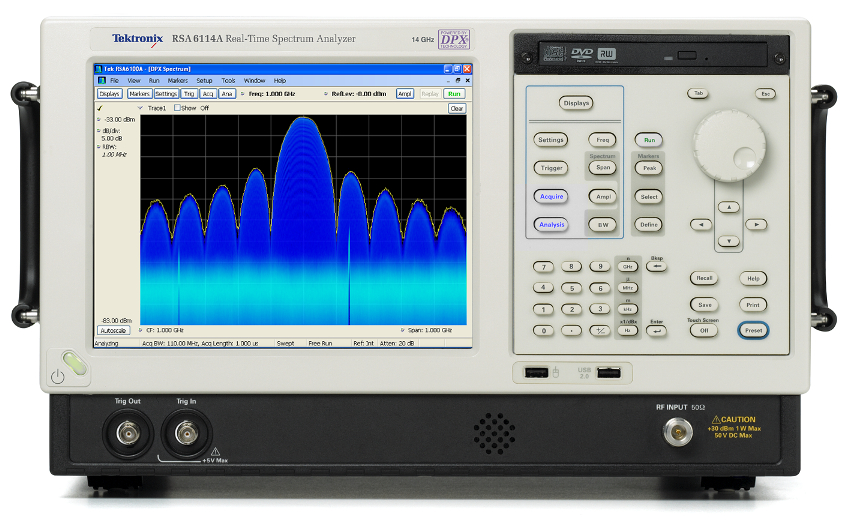Toggle the Show checkbox for Trace1
Screen dimensions: 852x515
point(178,108)
